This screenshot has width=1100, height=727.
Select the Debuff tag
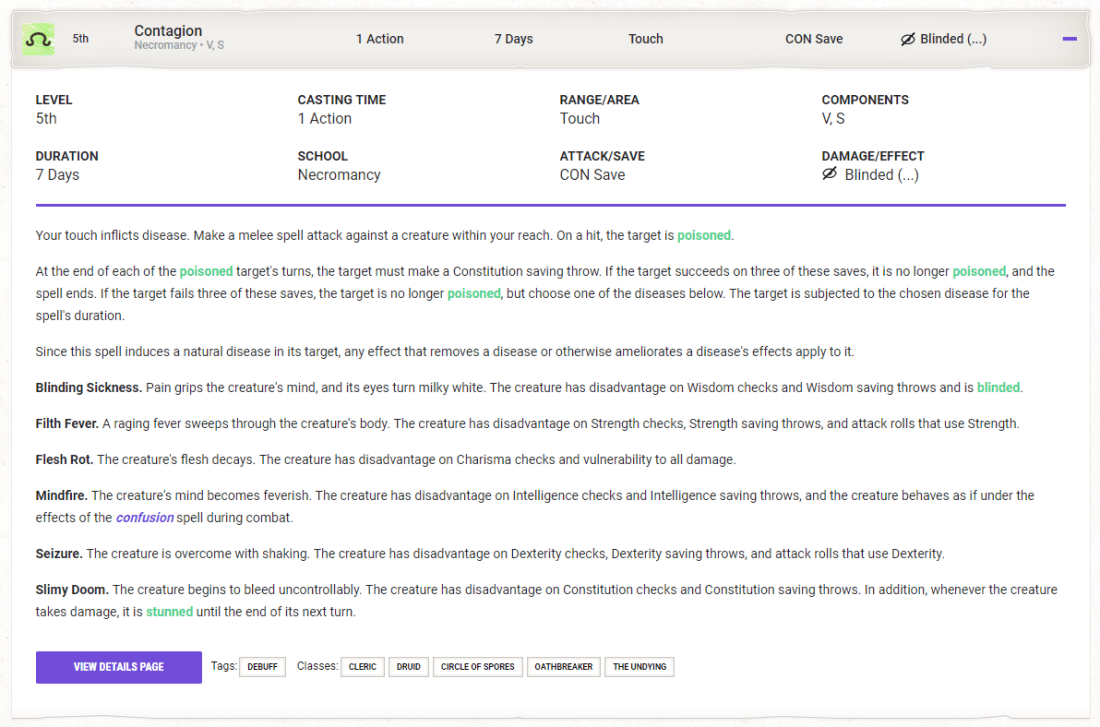pyautogui.click(x=263, y=667)
